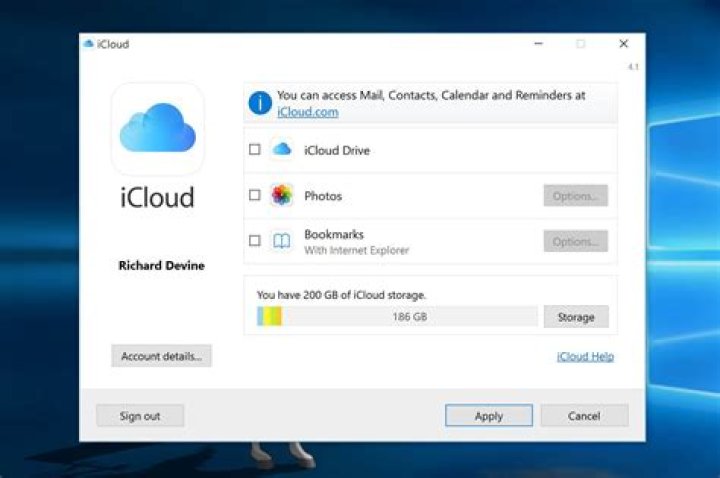The width and height of the screenshot is (720, 478).
Task: Open Options for Photos
Action: (x=575, y=196)
